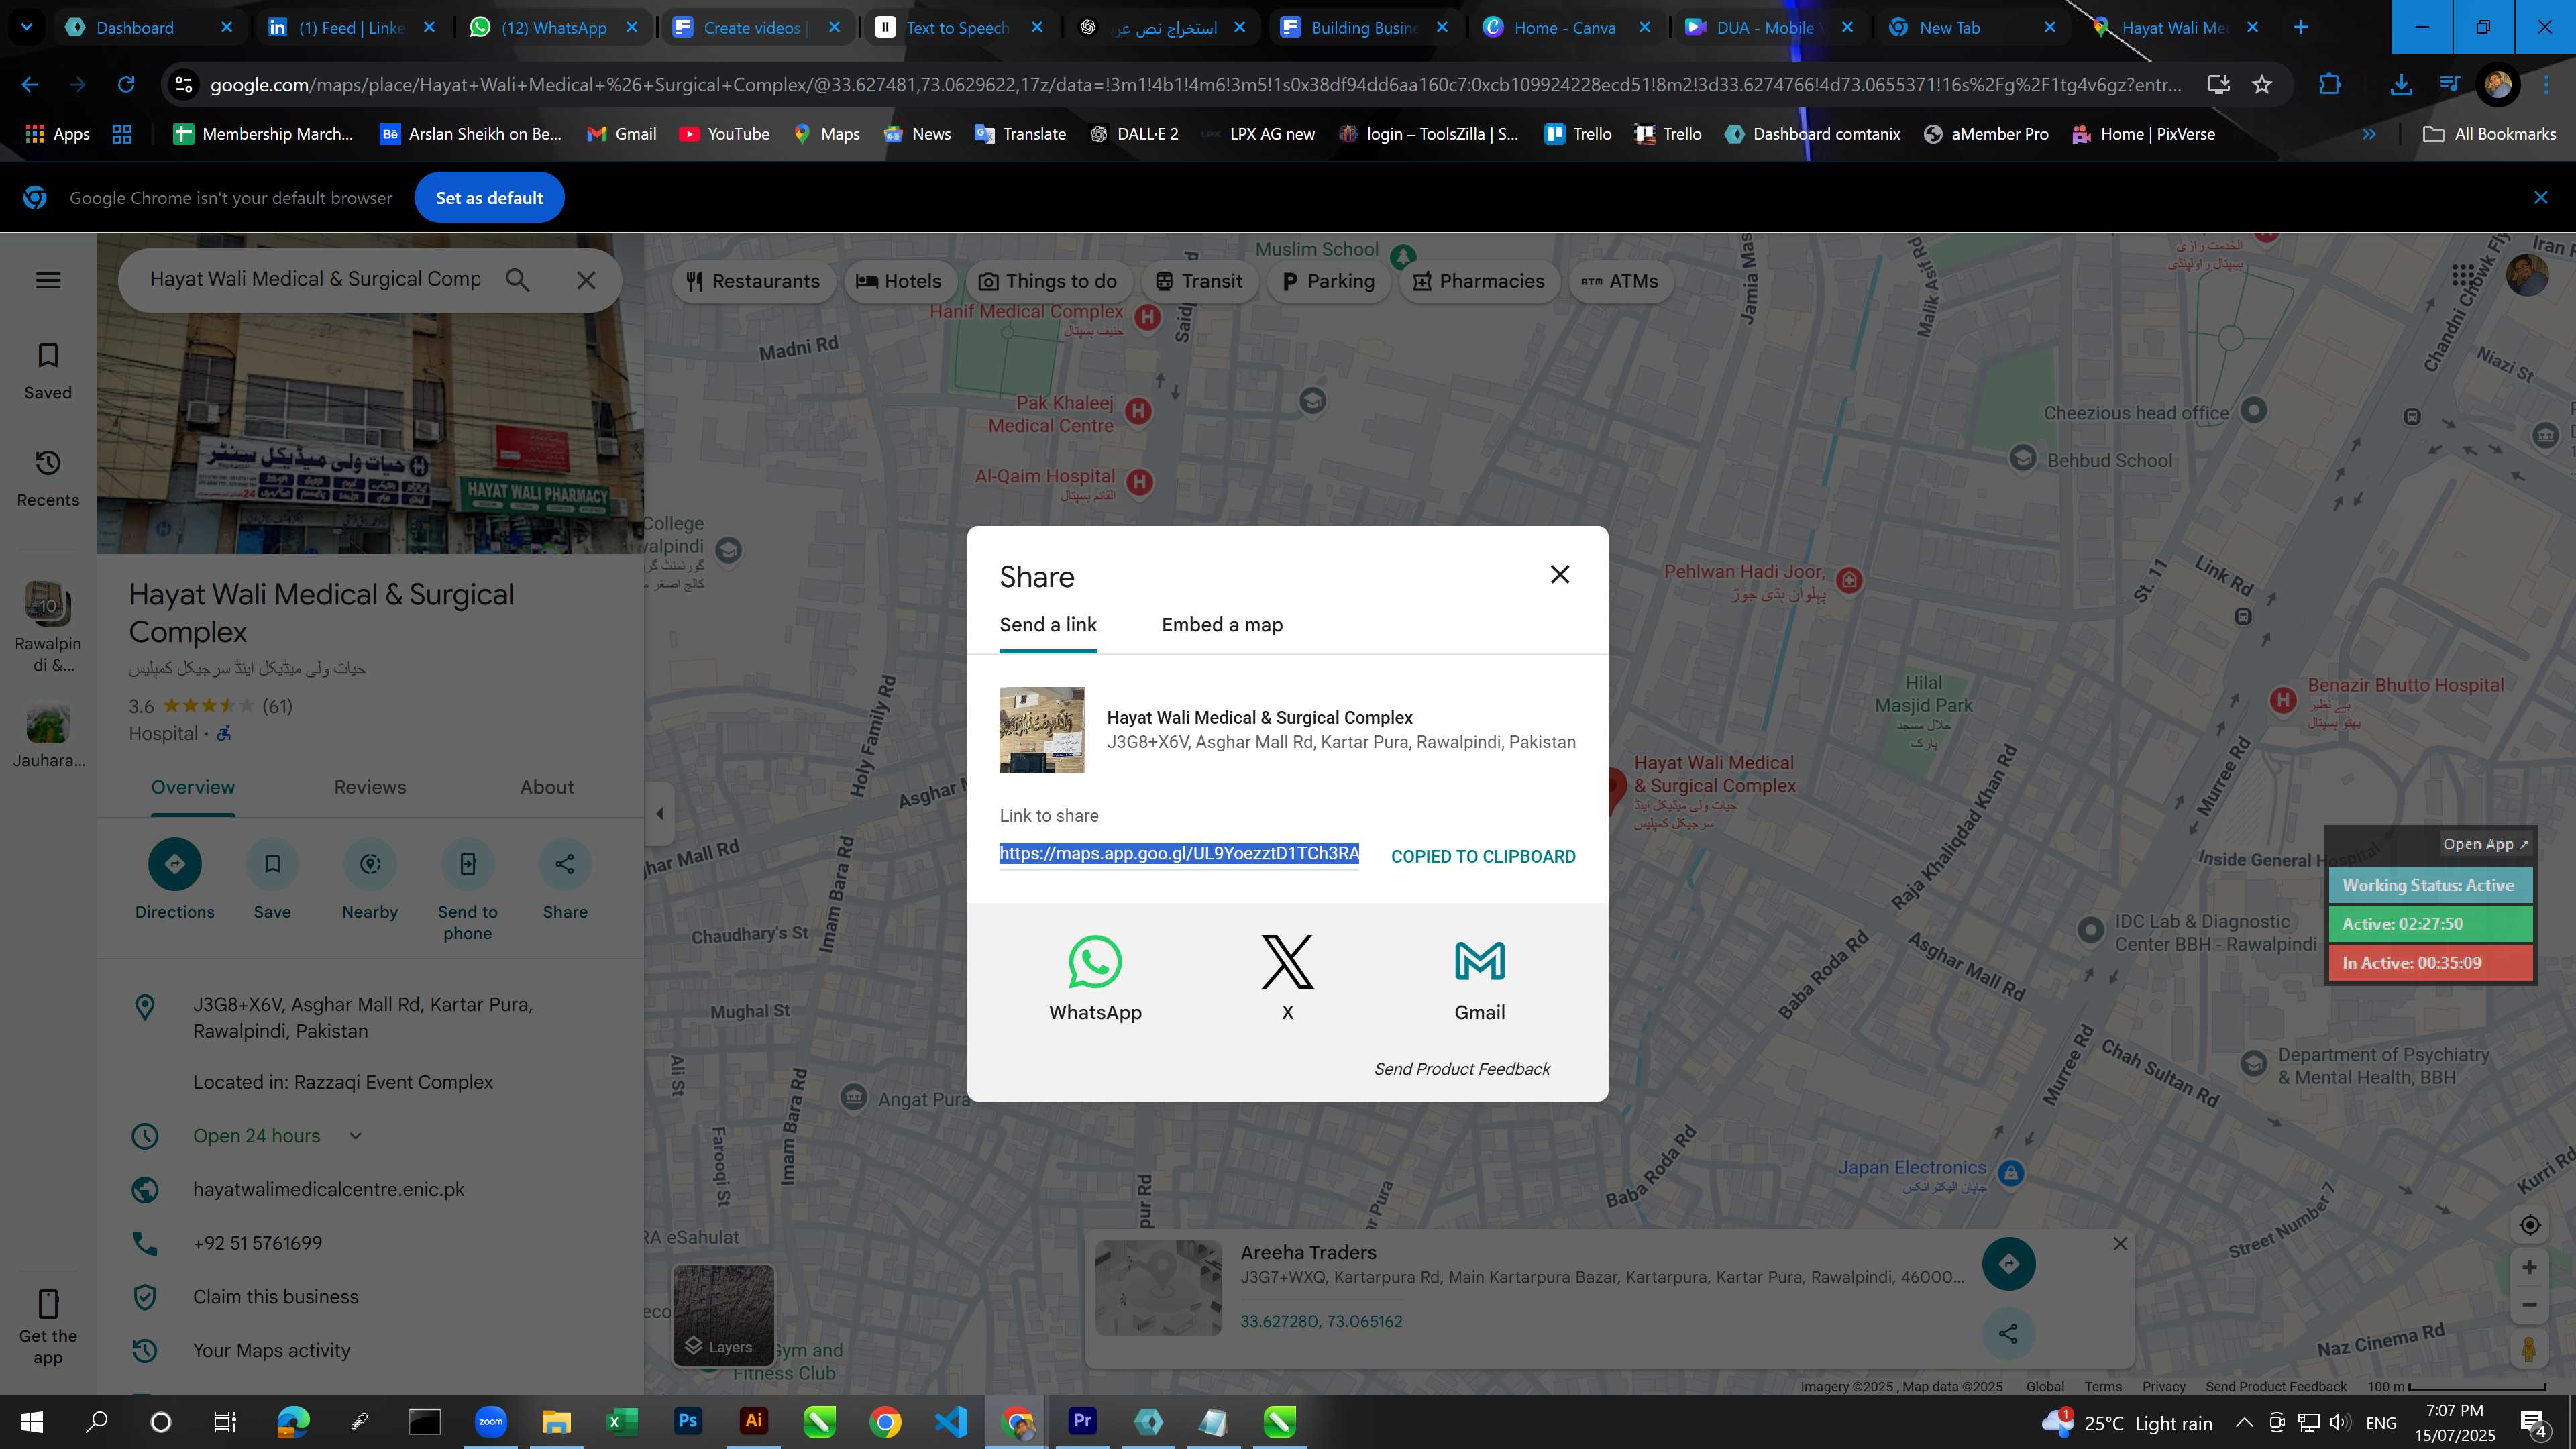Screen dimensions: 2576x1449
Task: Save the place using the Save icon
Action: click(x=272, y=880)
